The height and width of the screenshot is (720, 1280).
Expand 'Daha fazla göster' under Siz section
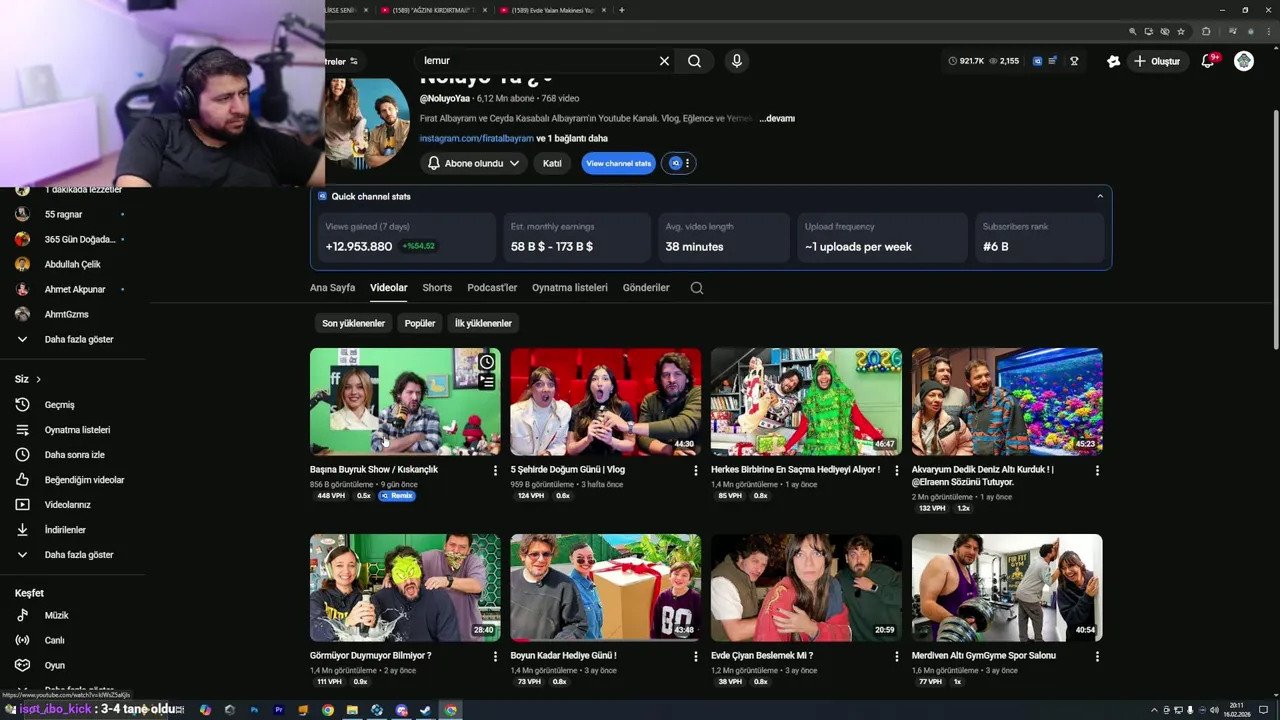78,555
